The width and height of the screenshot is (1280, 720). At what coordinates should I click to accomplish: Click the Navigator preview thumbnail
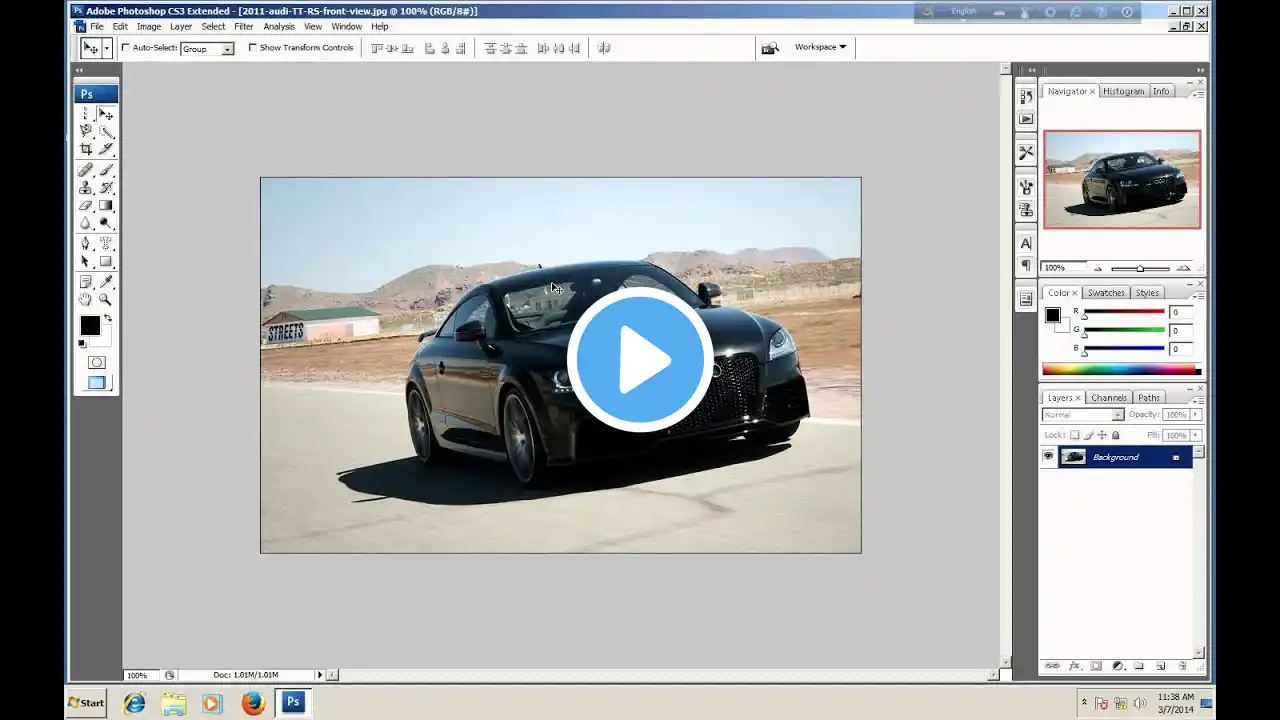click(1122, 179)
